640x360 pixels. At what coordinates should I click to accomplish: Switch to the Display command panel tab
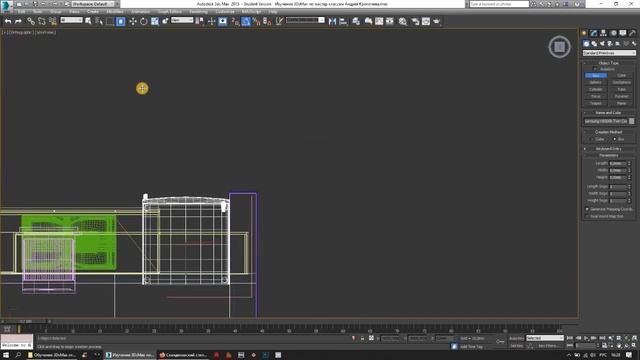(622, 33)
